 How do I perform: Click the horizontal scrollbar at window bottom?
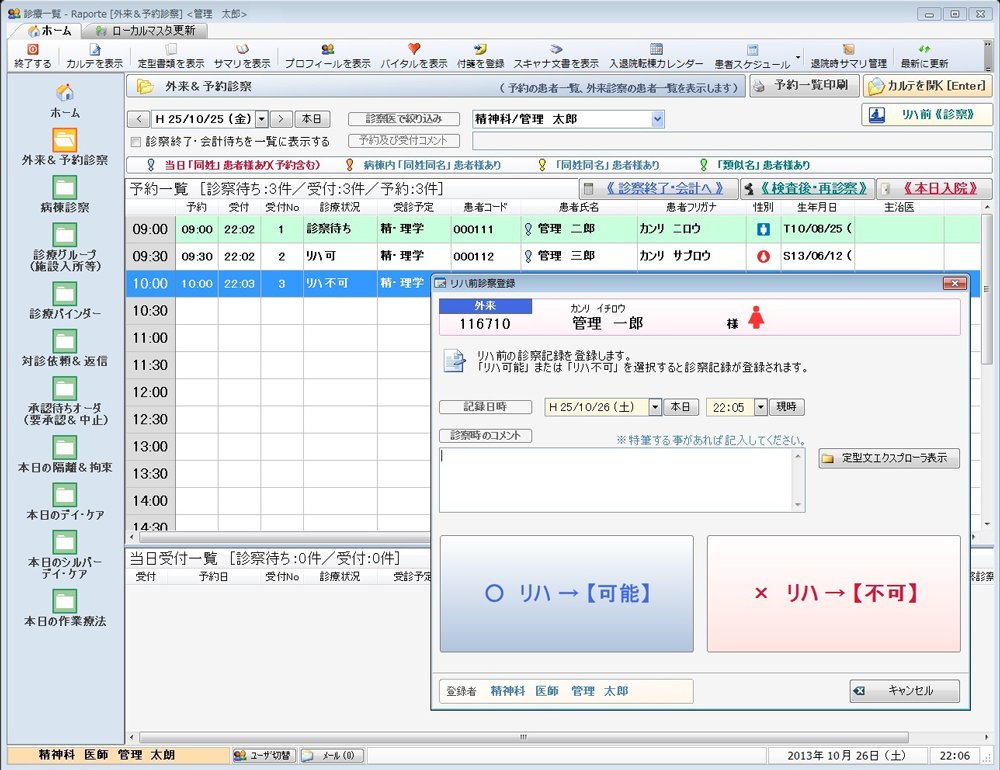click(523, 737)
